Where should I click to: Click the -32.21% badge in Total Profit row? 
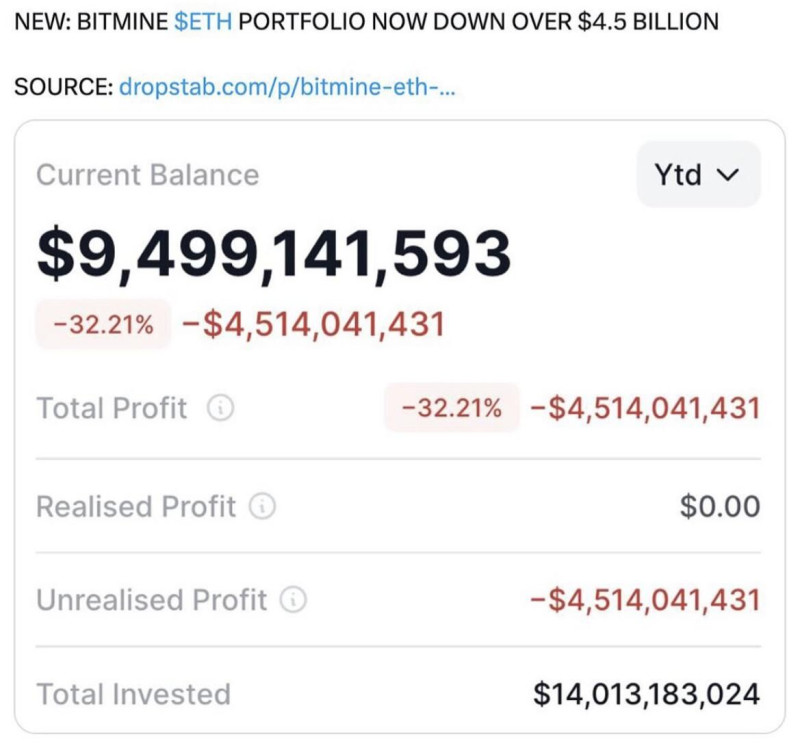pyautogui.click(x=452, y=408)
